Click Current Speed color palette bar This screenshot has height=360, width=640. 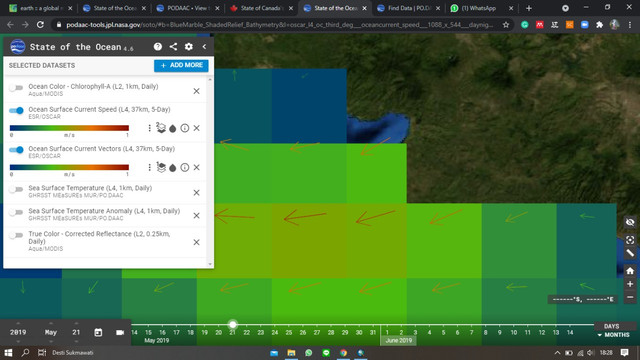click(69, 128)
